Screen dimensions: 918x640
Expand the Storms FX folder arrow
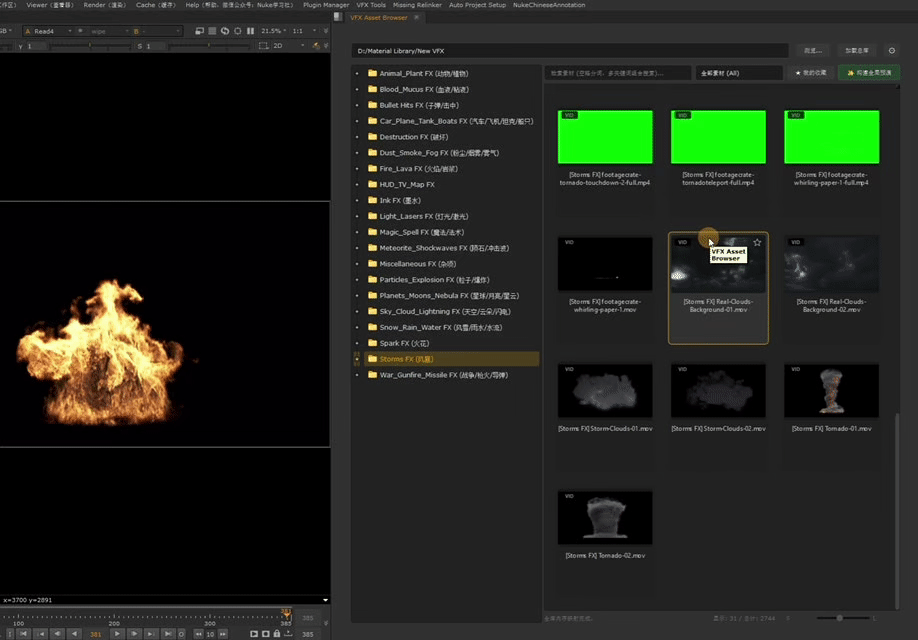click(x=358, y=359)
